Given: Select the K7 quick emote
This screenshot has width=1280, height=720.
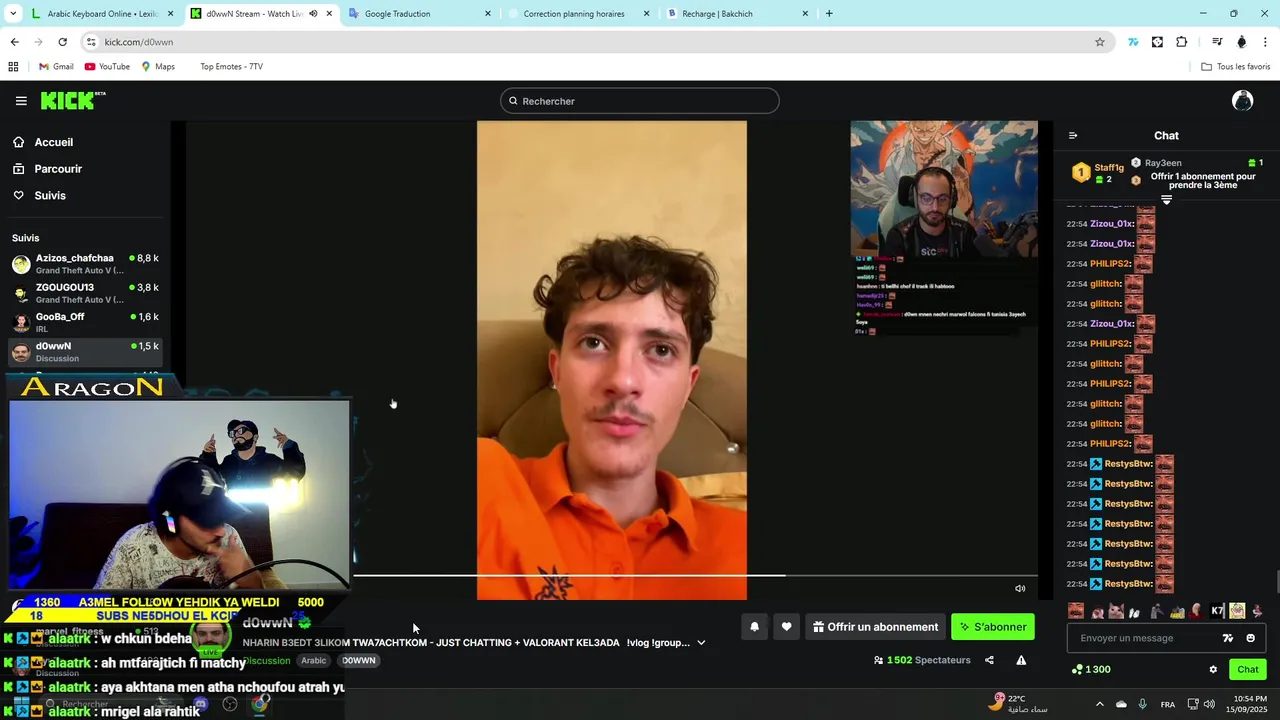Looking at the screenshot, I should (x=1217, y=611).
